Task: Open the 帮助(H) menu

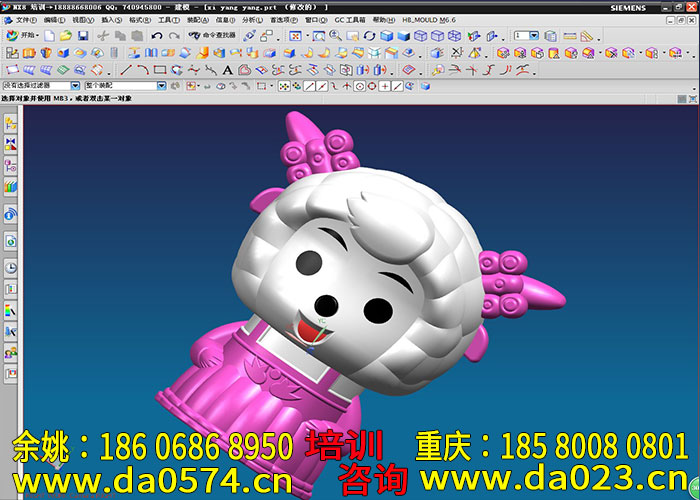Action: pyautogui.click(x=384, y=20)
